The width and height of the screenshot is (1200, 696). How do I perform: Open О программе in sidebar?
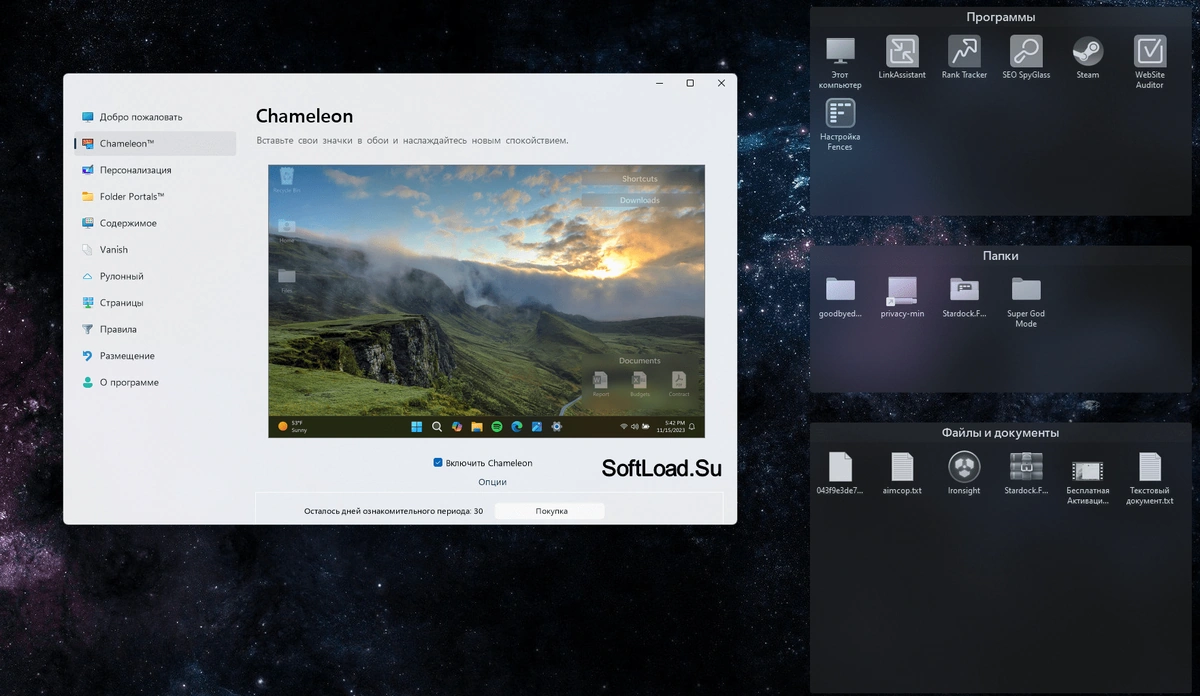click(x=155, y=382)
